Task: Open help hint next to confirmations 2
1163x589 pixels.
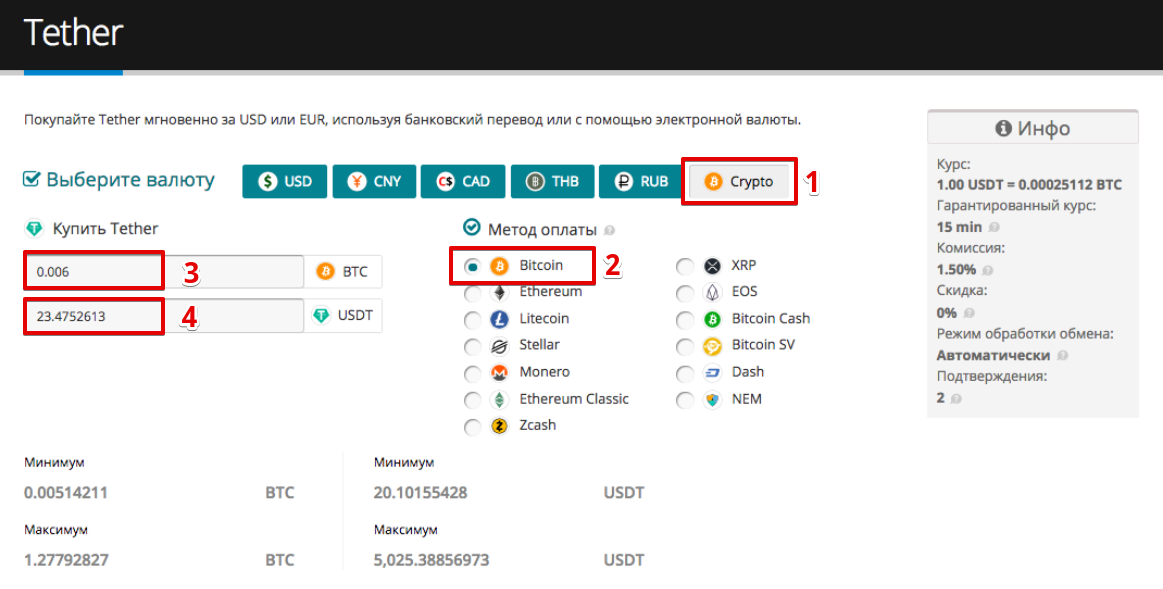Action: (956, 399)
